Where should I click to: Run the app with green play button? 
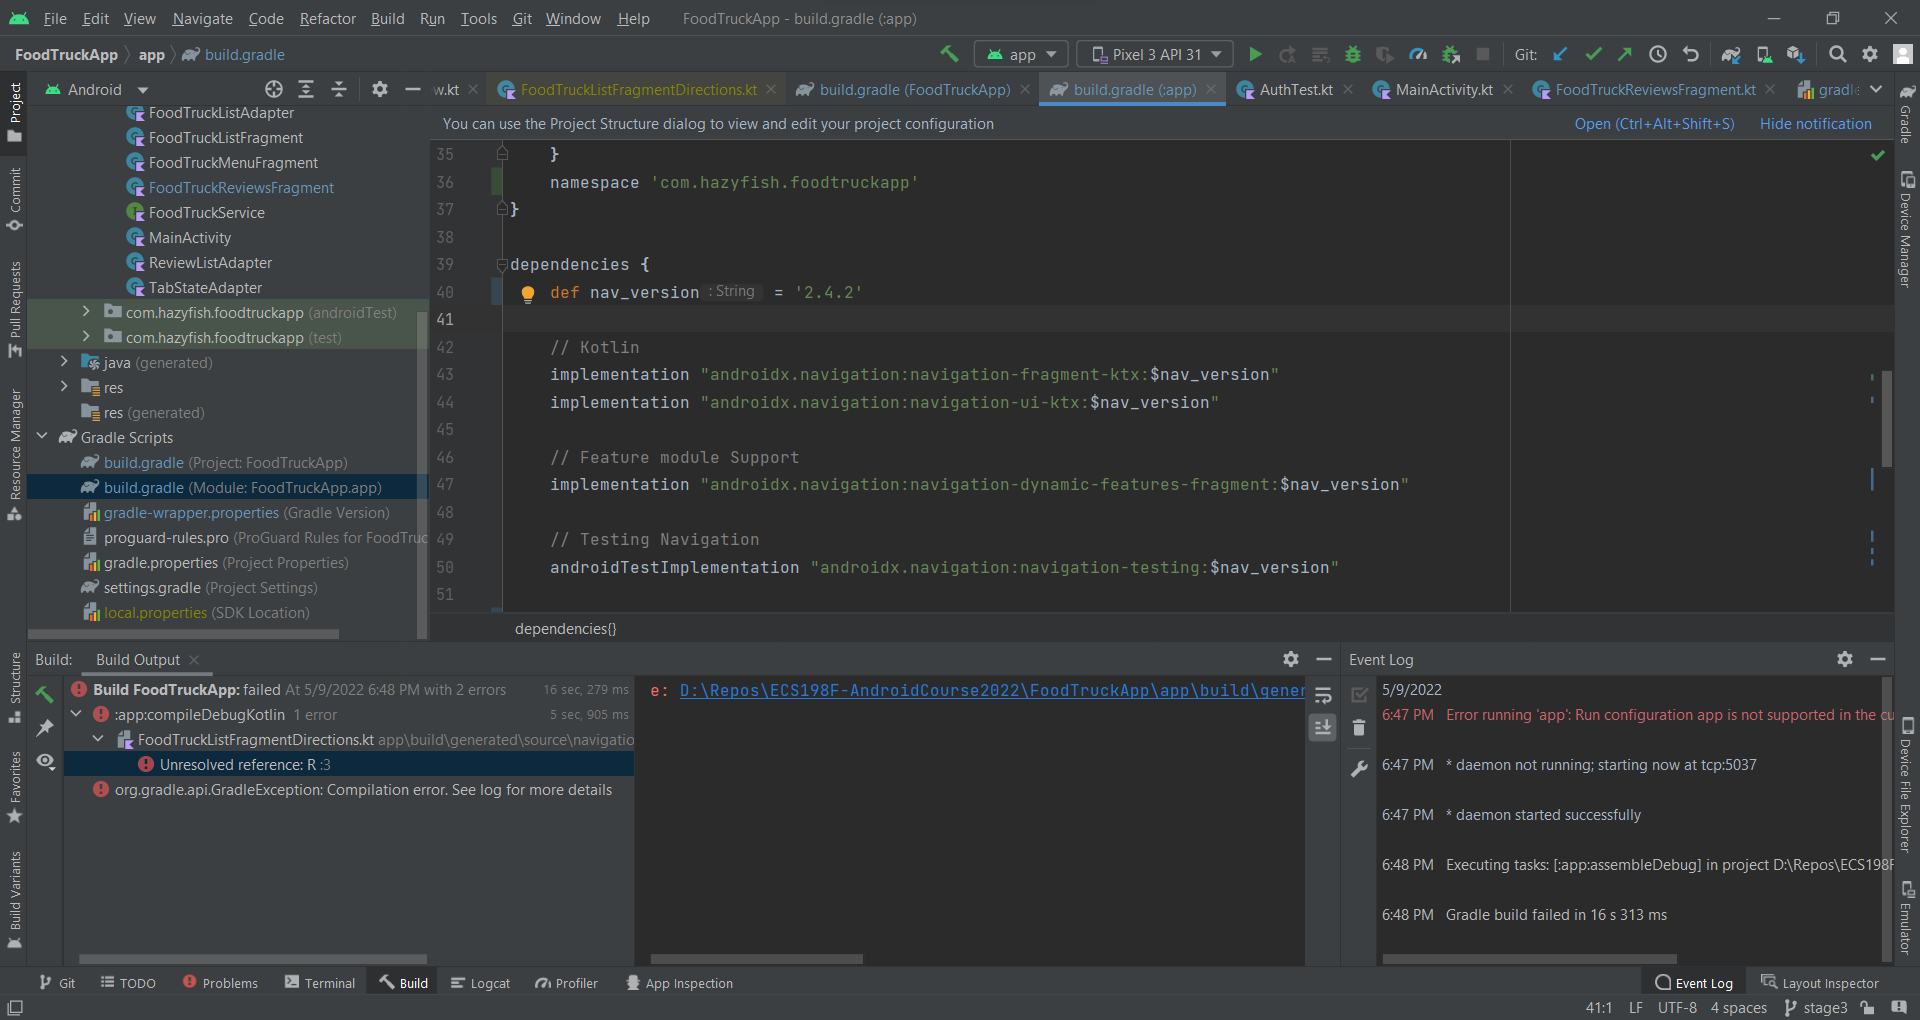[1255, 54]
